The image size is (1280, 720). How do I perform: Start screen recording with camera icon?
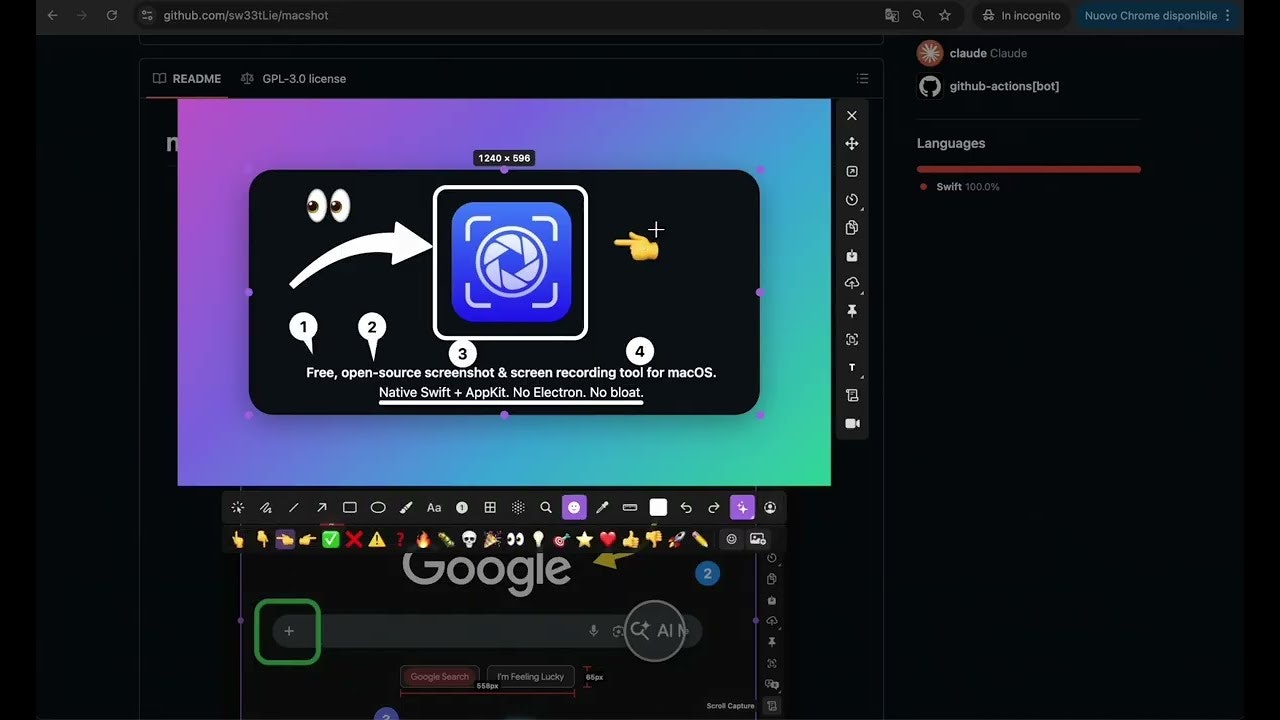point(852,423)
